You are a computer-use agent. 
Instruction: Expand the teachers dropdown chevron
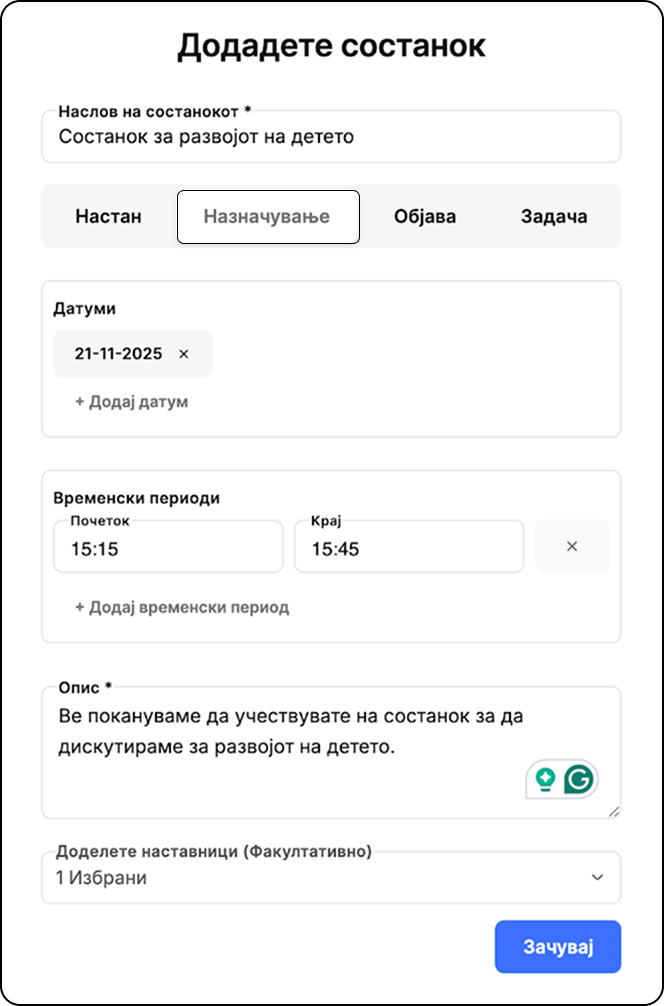tap(597, 877)
